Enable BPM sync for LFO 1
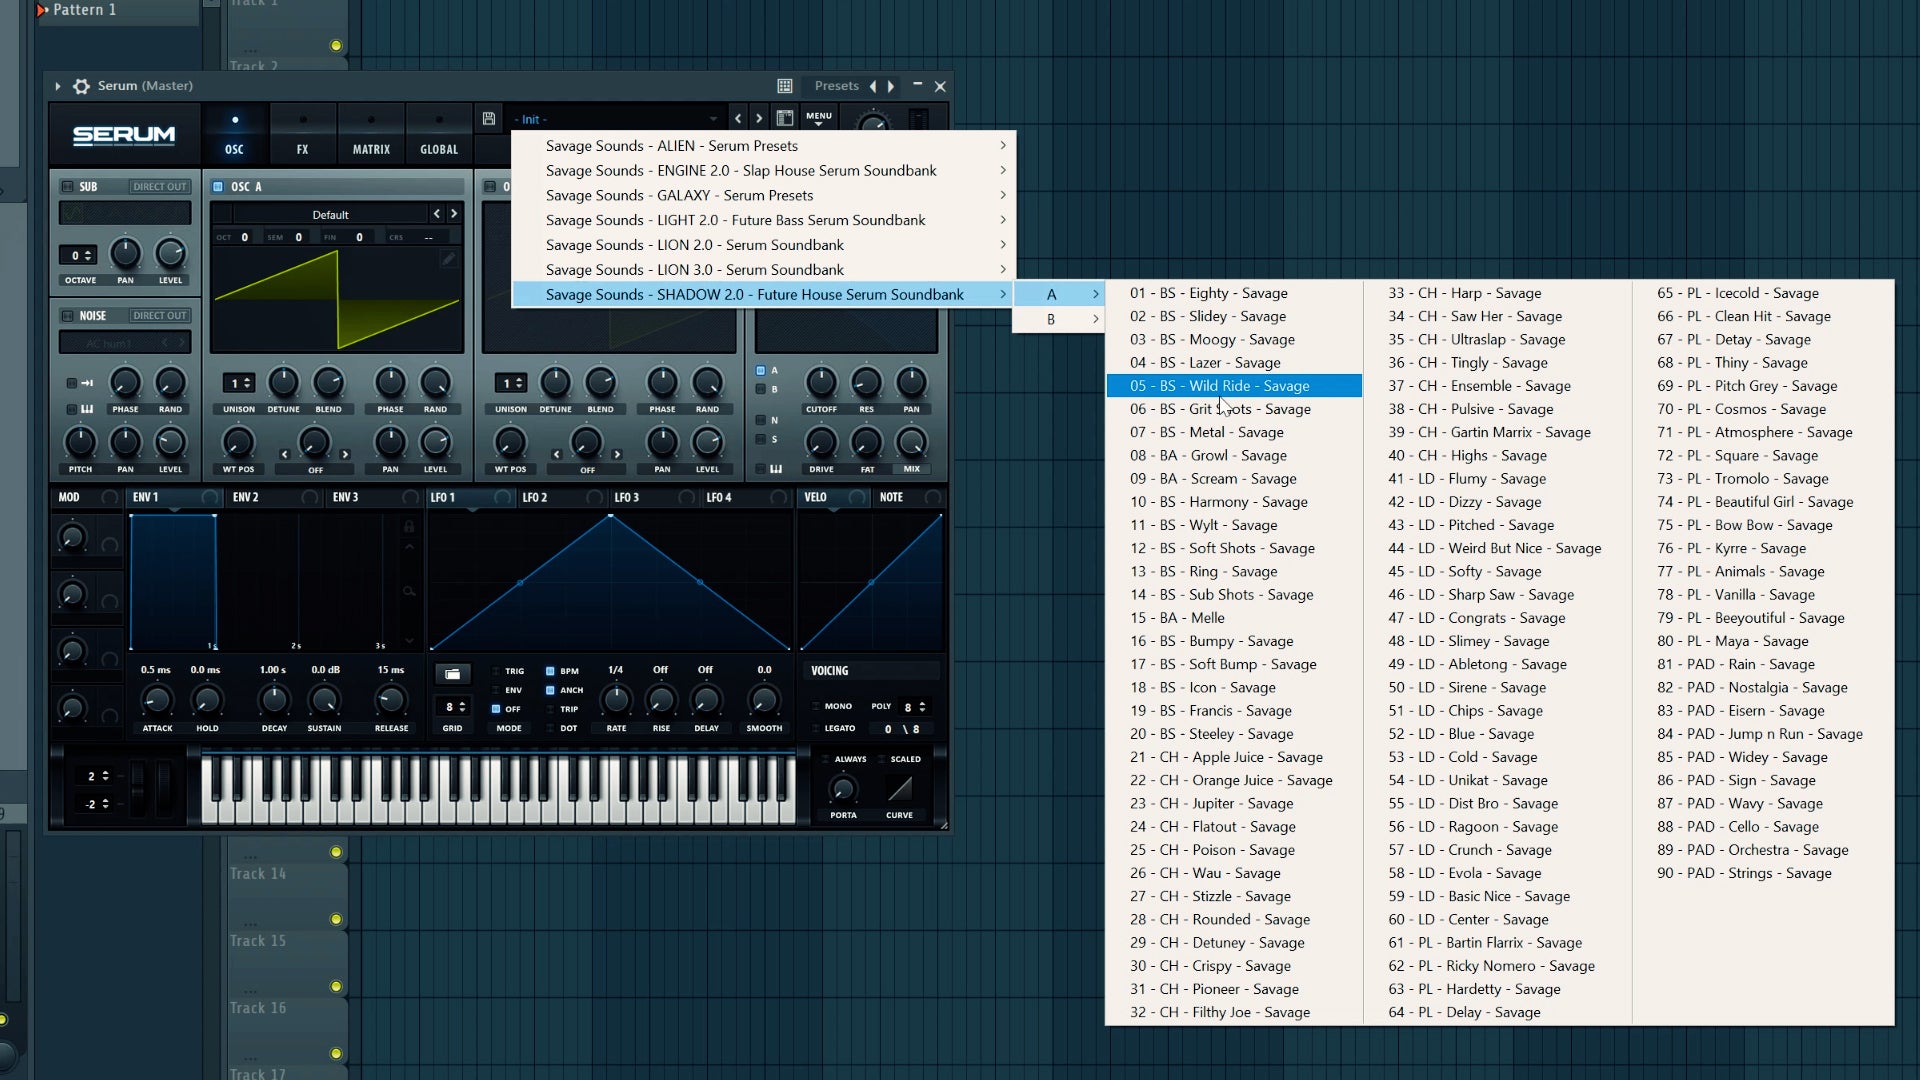 coord(549,670)
